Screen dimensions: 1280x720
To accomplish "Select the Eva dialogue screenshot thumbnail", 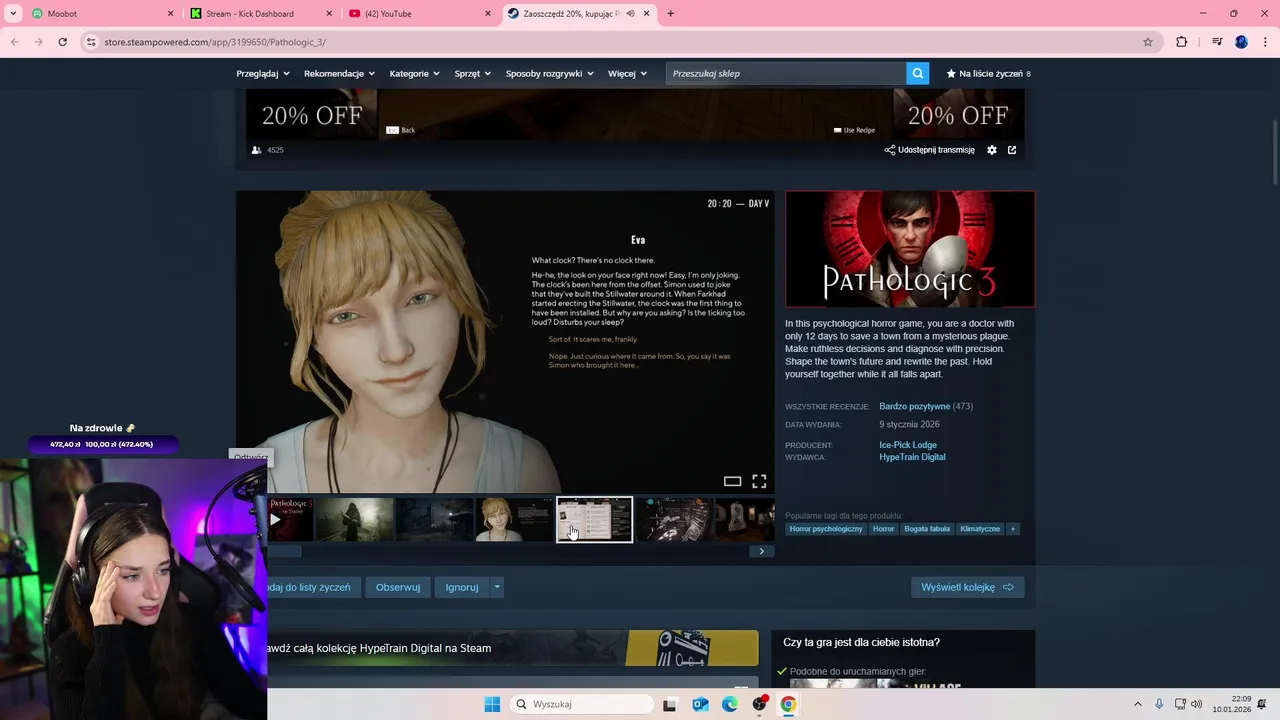I will tap(514, 519).
